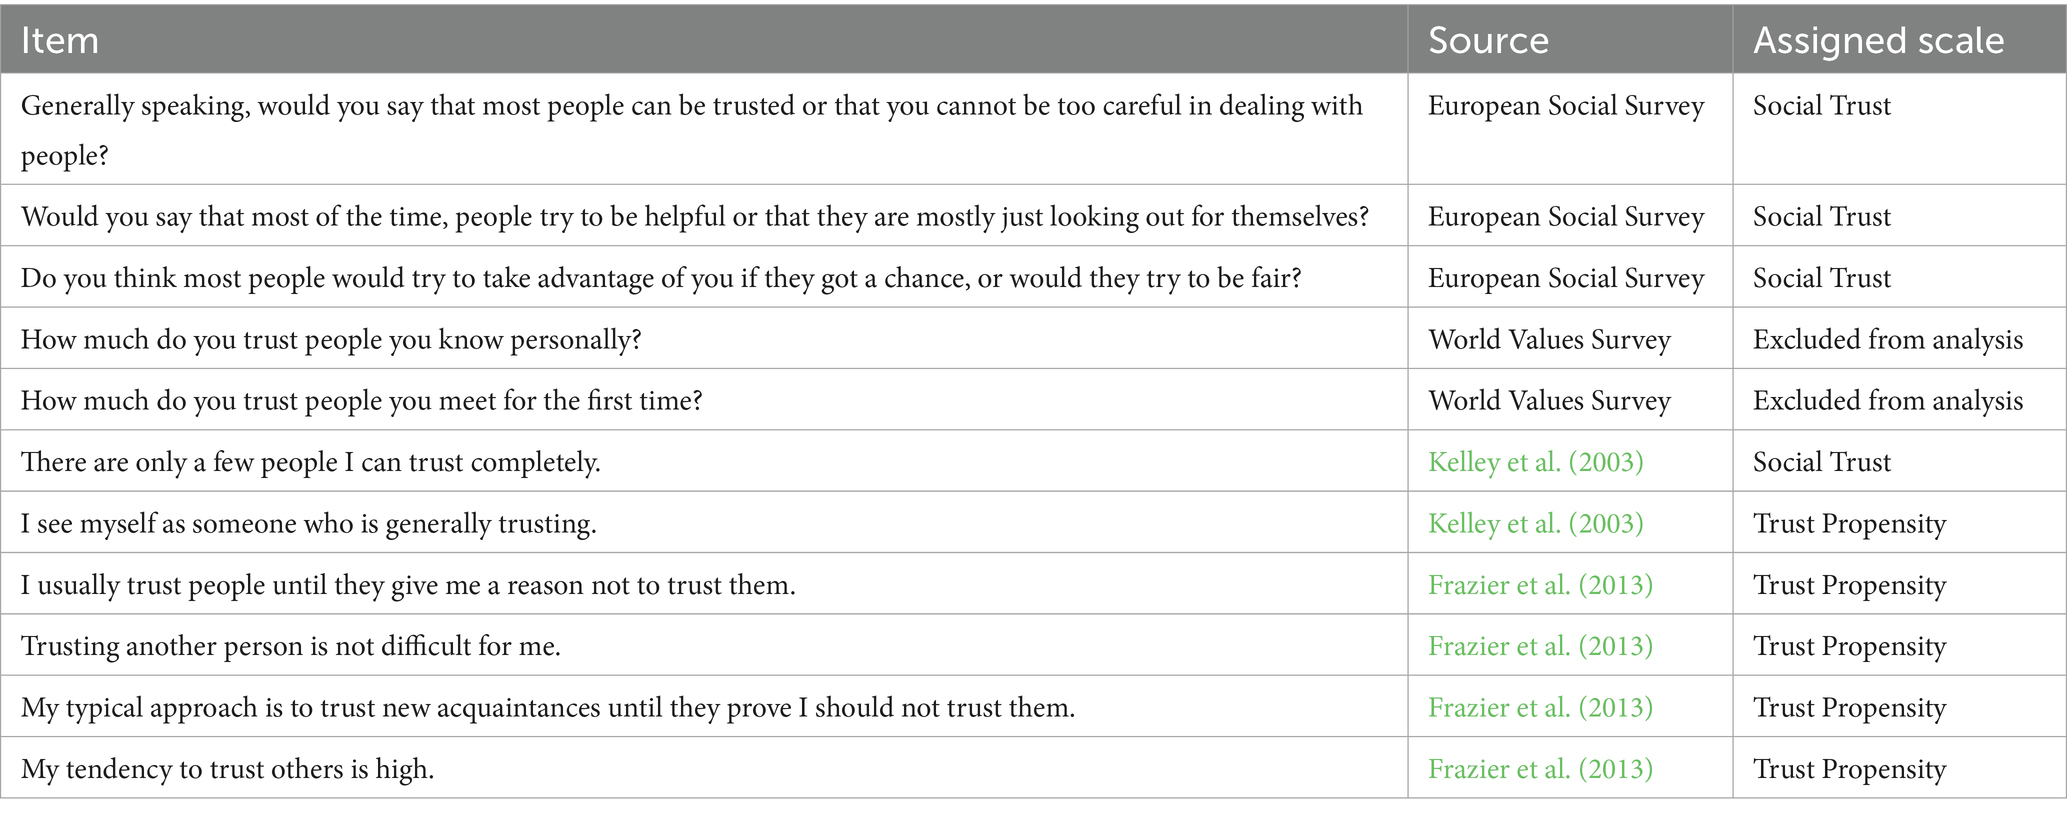The height and width of the screenshot is (816, 2067).
Task: Open Frazier citation beside 'I usually trust people' item
Action: click(1540, 585)
